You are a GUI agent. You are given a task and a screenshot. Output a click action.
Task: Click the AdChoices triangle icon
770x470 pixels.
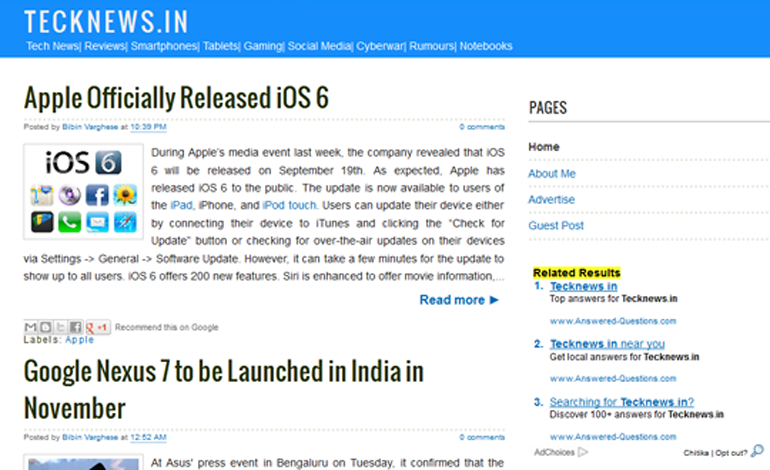click(582, 452)
